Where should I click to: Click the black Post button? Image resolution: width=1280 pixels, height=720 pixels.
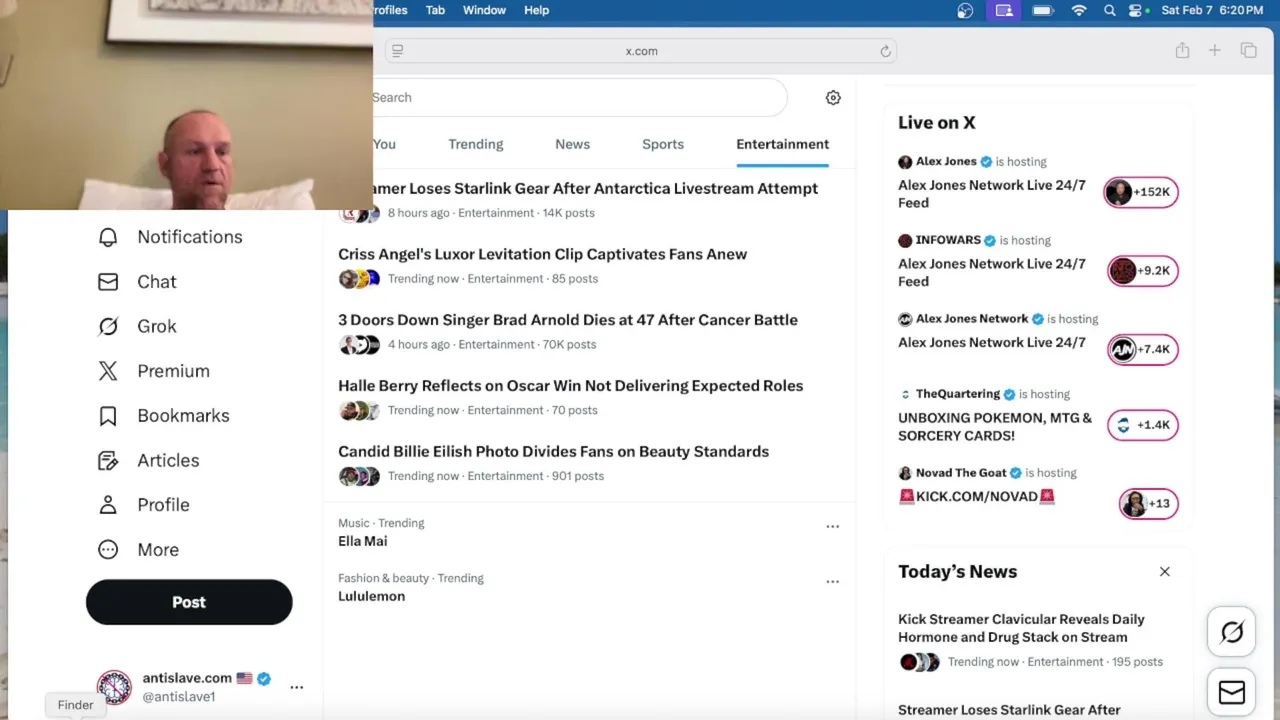(189, 602)
